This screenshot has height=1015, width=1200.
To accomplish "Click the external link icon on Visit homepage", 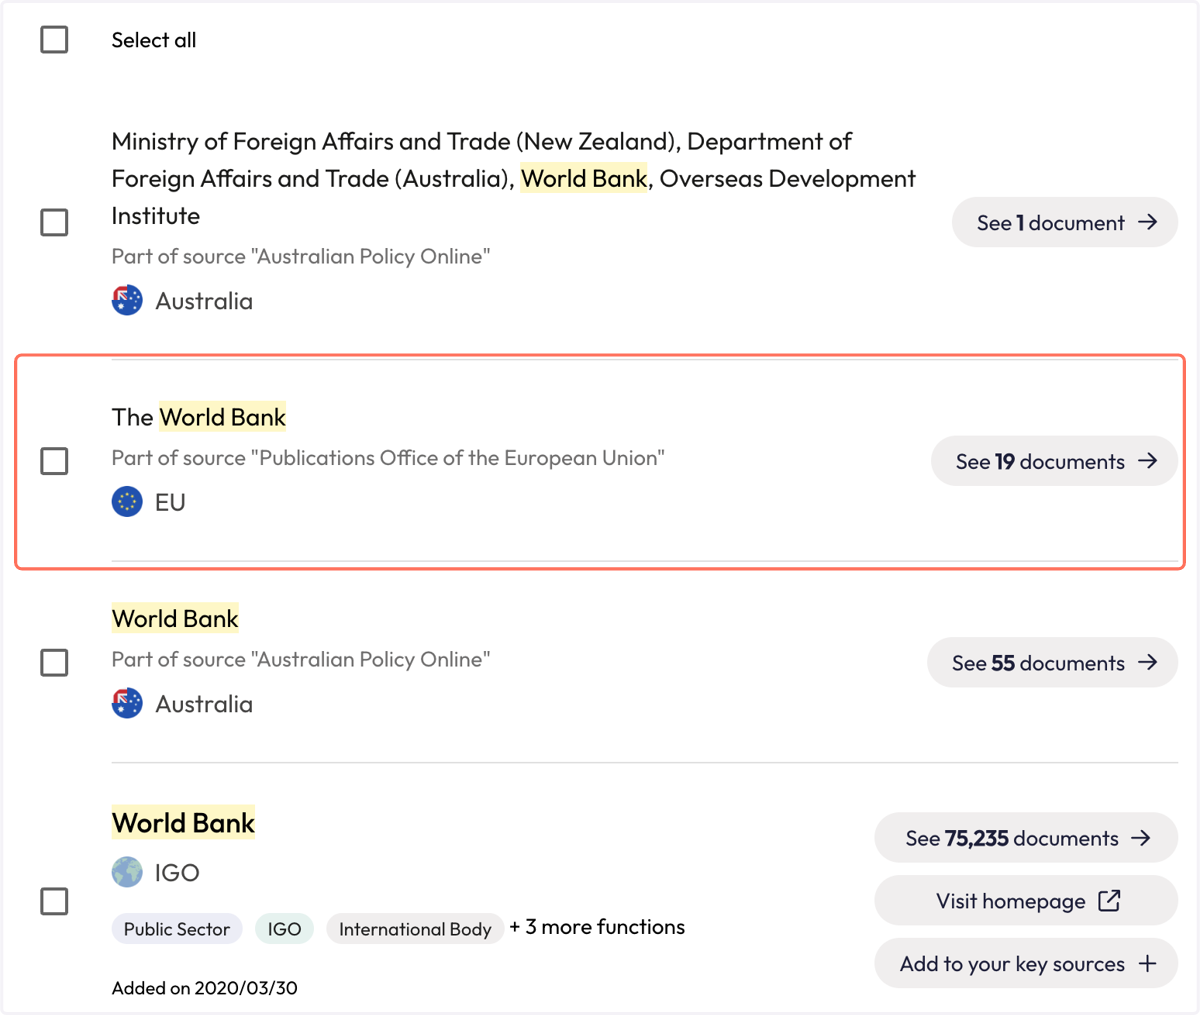I will [x=1109, y=900].
